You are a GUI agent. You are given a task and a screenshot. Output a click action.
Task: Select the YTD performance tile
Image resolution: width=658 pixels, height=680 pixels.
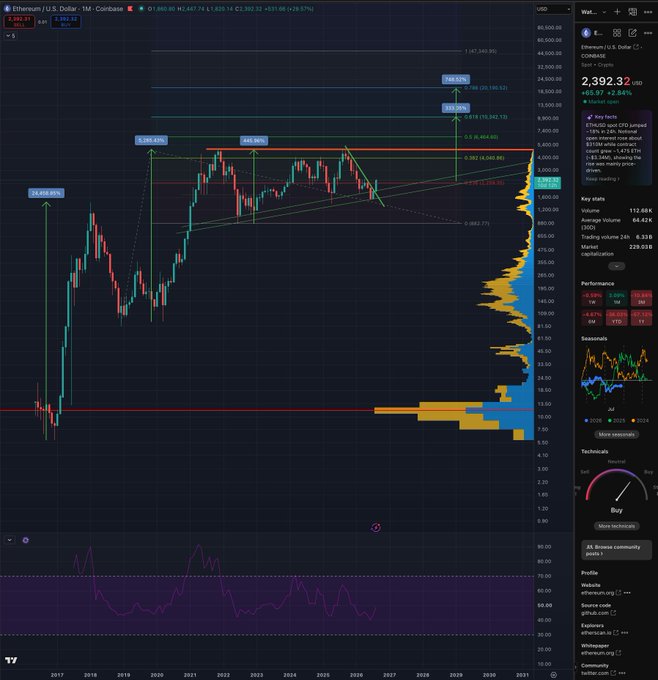point(617,318)
